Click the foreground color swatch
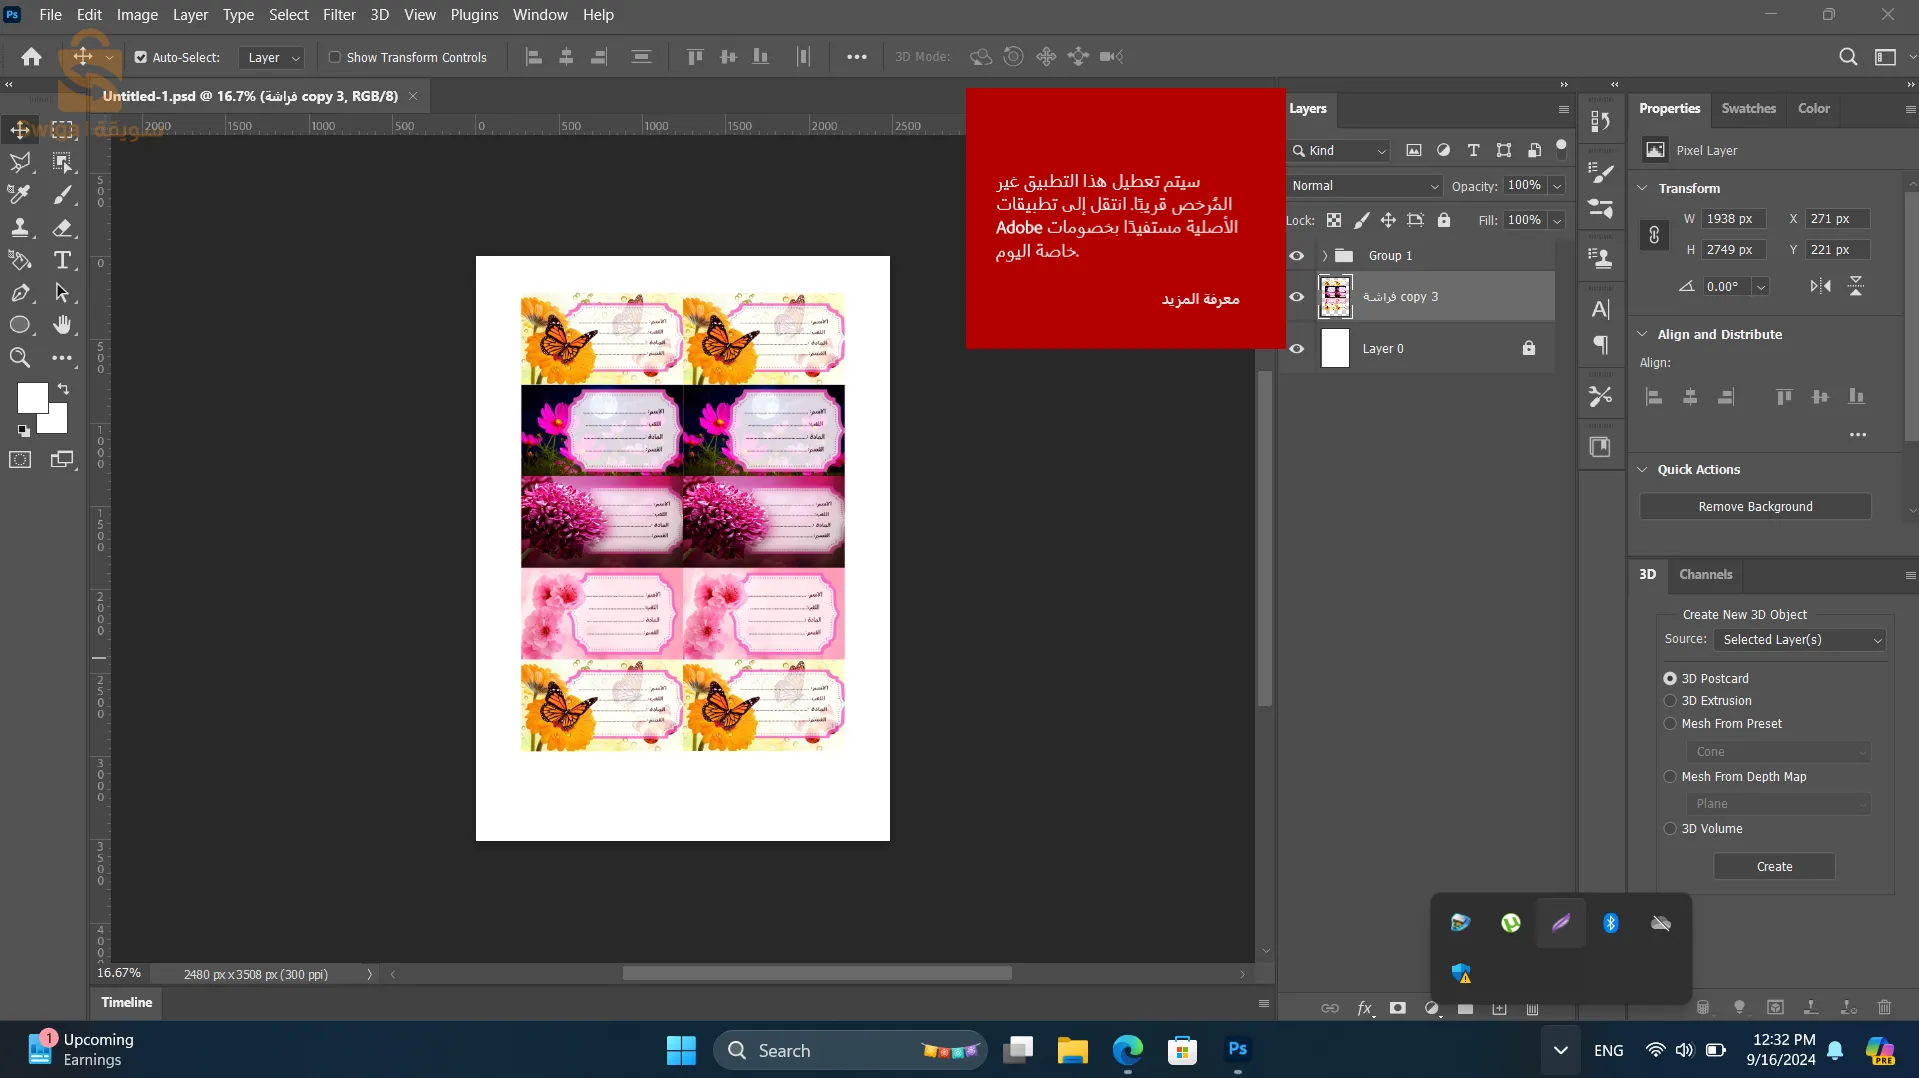This screenshot has width=1919, height=1078. [32, 398]
